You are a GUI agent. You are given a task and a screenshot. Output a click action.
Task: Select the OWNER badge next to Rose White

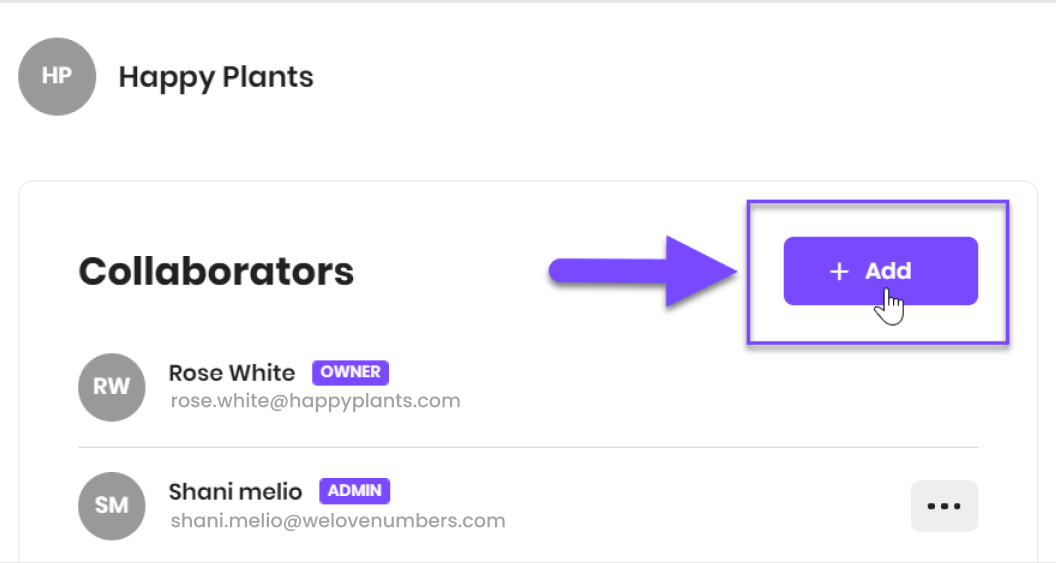pyautogui.click(x=350, y=372)
